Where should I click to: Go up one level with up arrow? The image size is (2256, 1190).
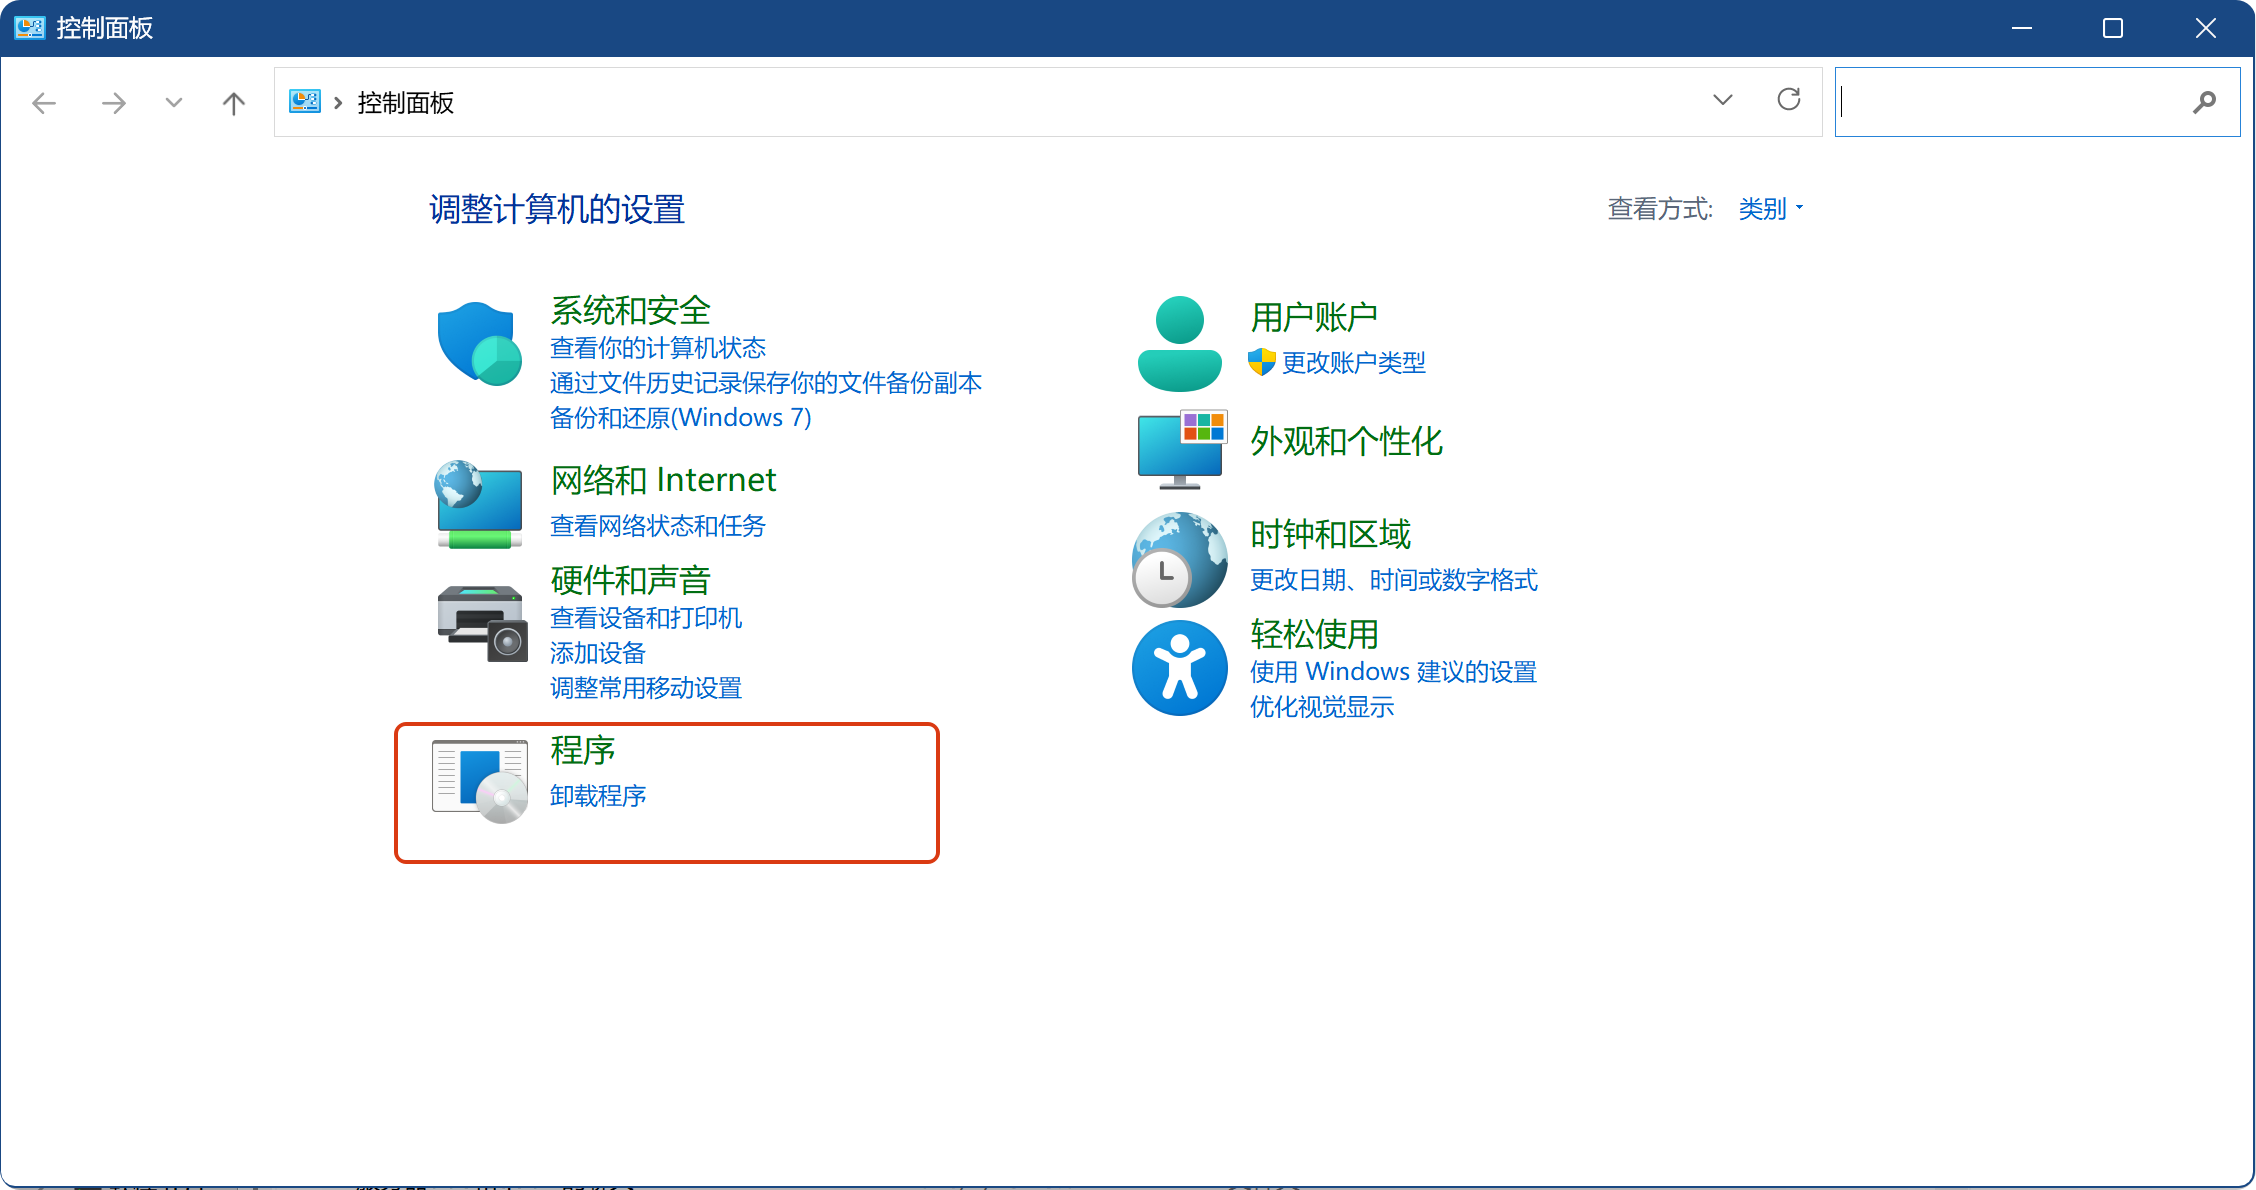click(234, 102)
